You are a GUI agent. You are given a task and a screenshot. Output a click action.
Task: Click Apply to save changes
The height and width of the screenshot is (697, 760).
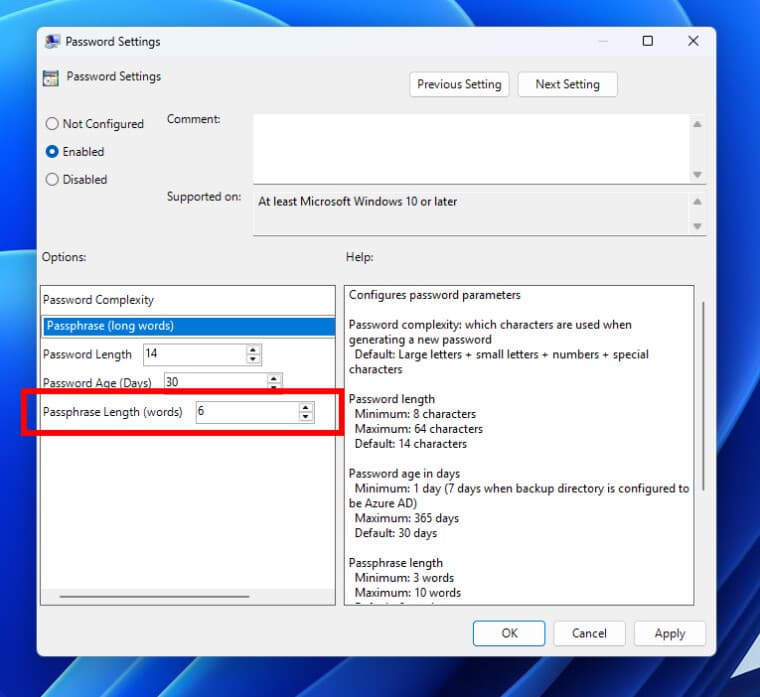click(x=669, y=633)
